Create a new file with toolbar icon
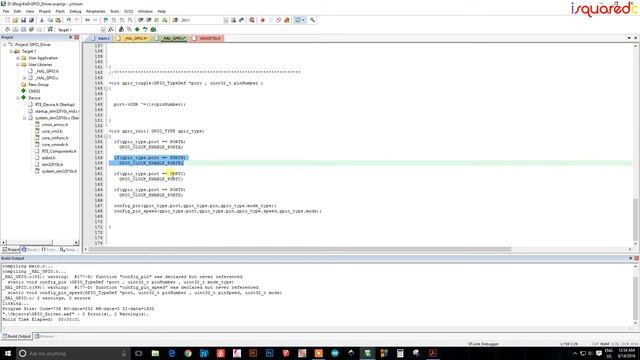This screenshot has height=360, width=640. coord(7,20)
